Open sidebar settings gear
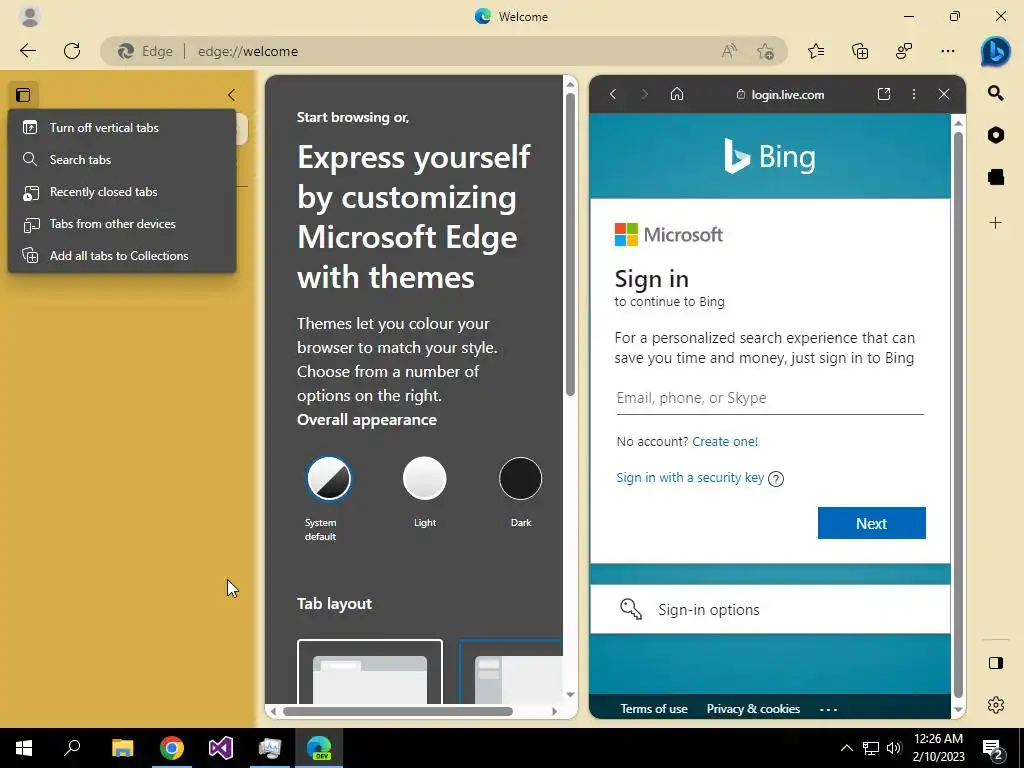Screen dimensions: 1024x768 tap(995, 705)
